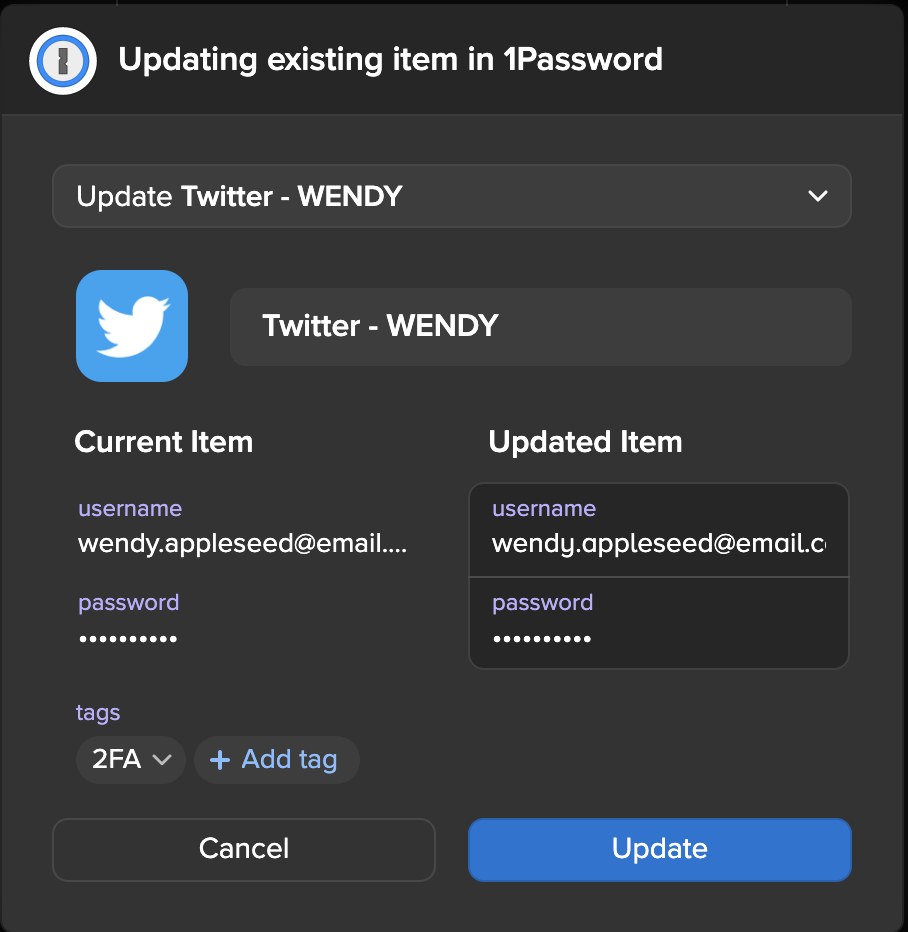908x932 pixels.
Task: Click the Current Item heading
Action: [163, 442]
